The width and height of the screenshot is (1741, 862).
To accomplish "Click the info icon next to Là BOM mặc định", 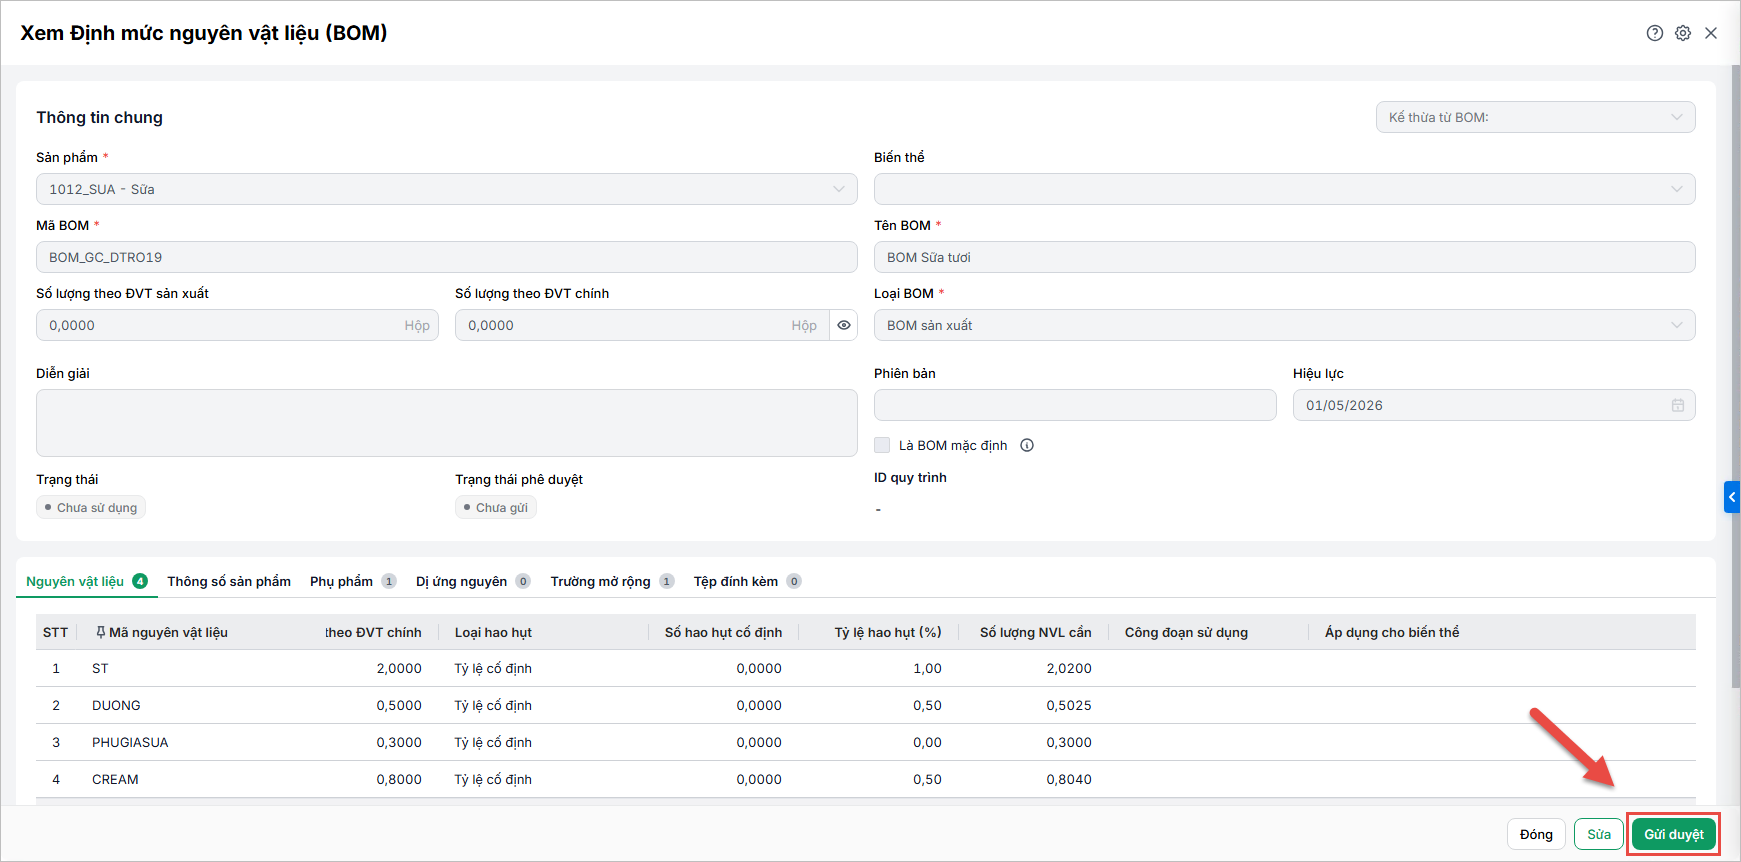I will tap(1027, 445).
